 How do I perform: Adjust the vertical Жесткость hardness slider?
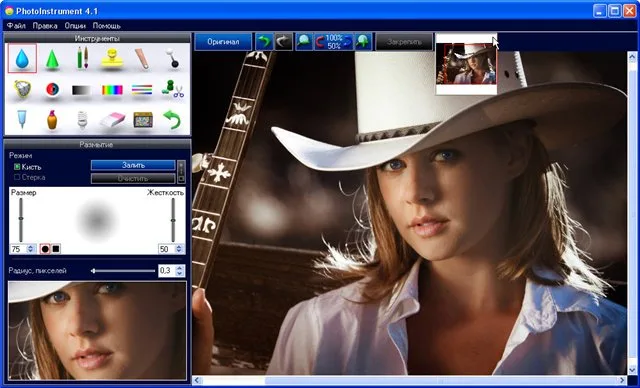point(173,219)
